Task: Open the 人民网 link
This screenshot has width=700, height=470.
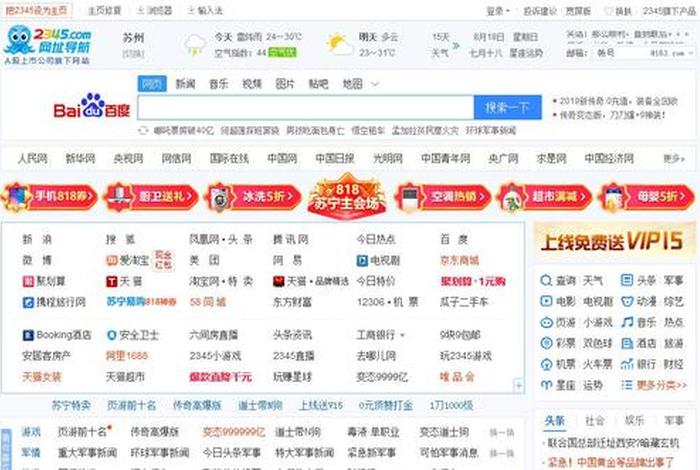Action: pyautogui.click(x=32, y=158)
